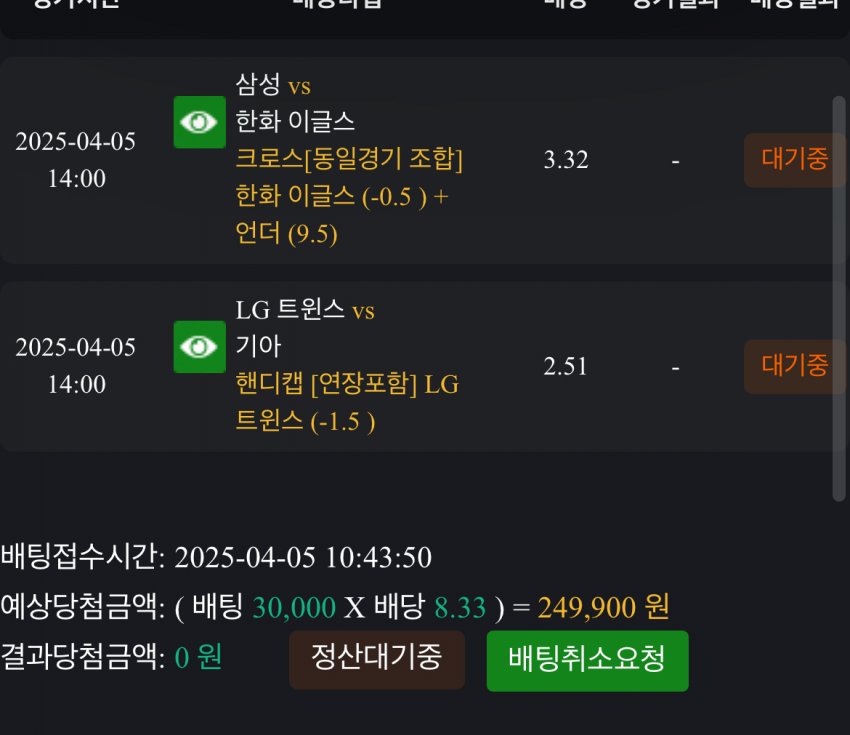Viewport: 850px width, 735px height.
Task: Click the 3.32 odds value
Action: (565, 160)
